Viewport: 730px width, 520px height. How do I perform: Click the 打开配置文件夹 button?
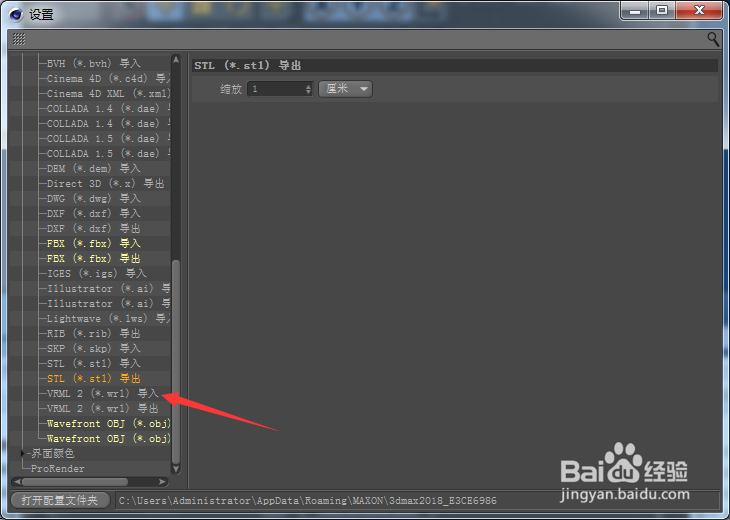coord(60,500)
